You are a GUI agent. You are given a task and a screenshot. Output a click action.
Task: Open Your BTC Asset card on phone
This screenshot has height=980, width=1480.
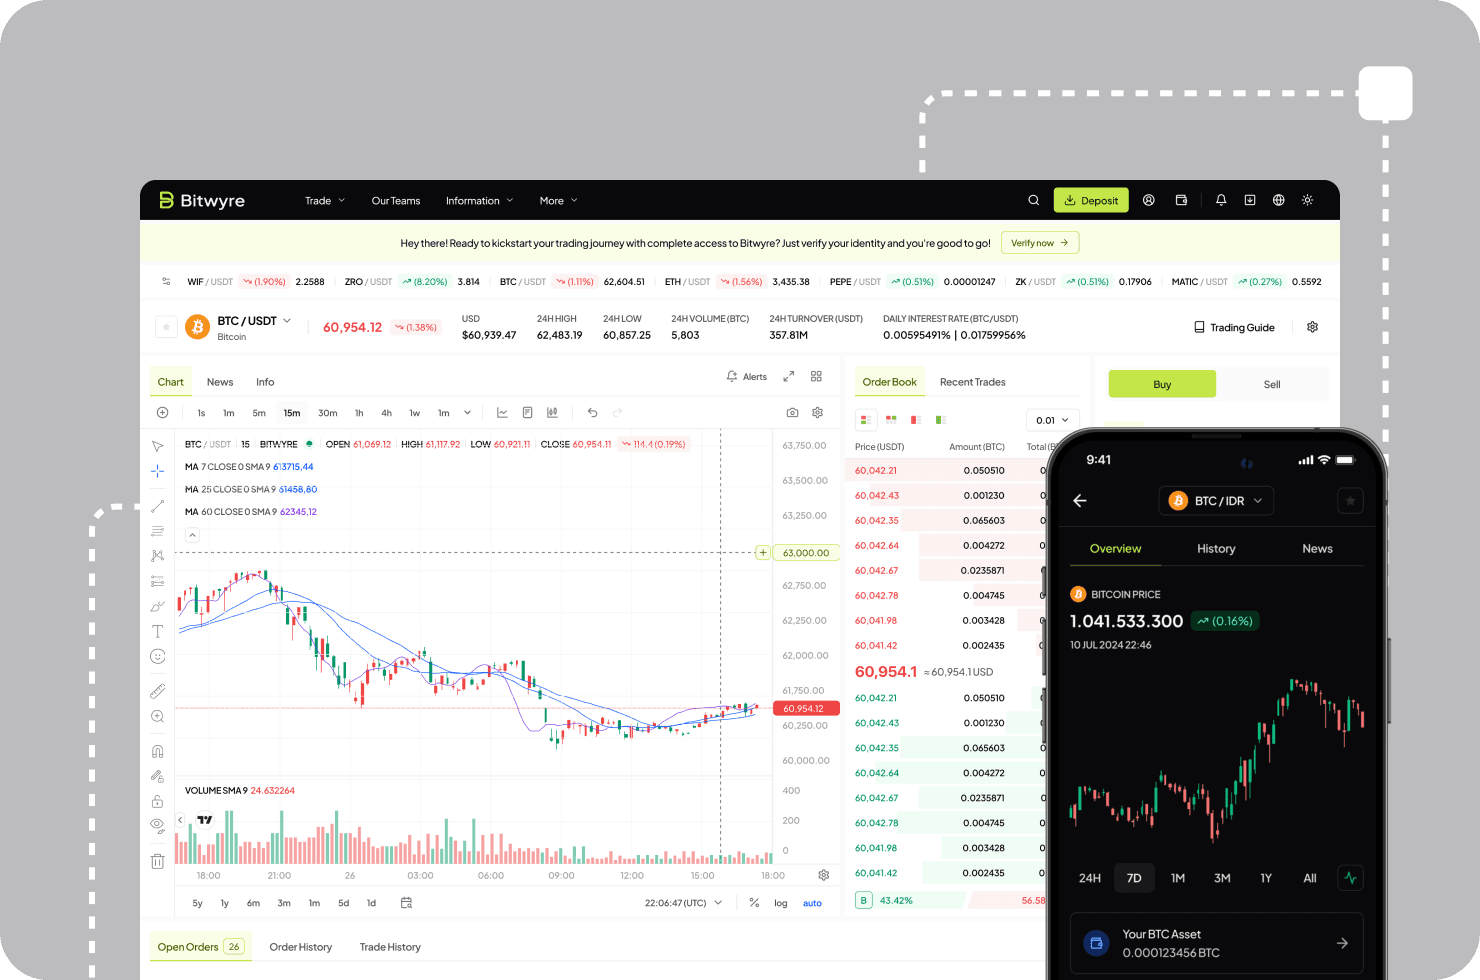coord(1217,943)
